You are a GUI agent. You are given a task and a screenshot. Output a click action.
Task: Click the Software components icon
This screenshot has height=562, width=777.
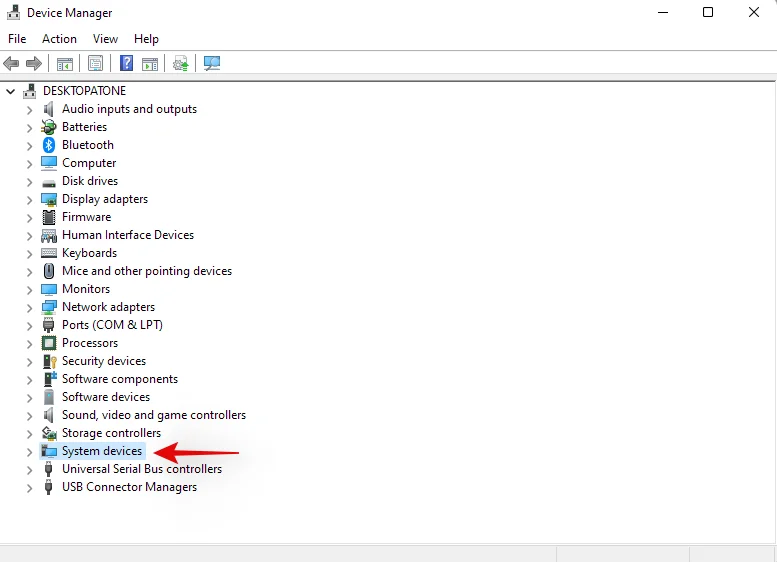tap(50, 379)
